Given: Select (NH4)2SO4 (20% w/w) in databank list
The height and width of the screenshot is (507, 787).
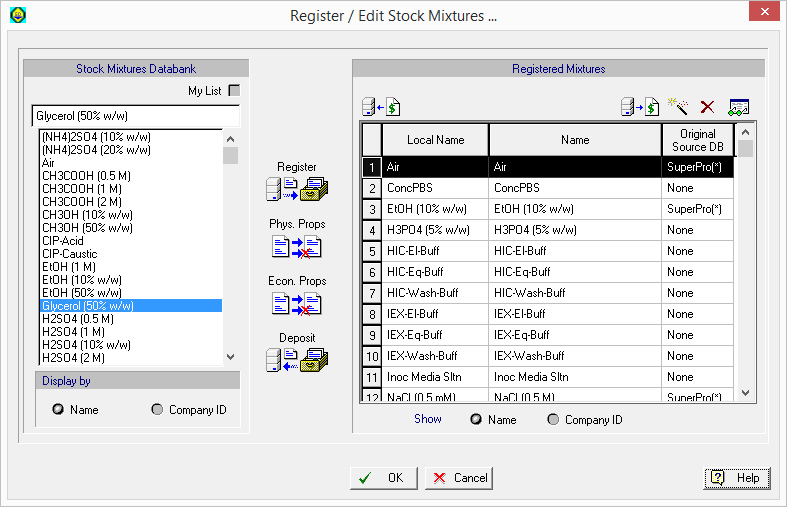Looking at the screenshot, I should point(130,150).
